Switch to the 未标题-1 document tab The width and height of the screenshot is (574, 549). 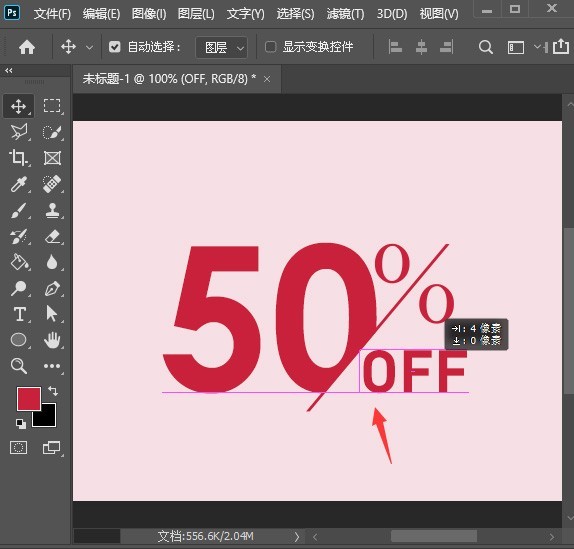click(x=169, y=79)
